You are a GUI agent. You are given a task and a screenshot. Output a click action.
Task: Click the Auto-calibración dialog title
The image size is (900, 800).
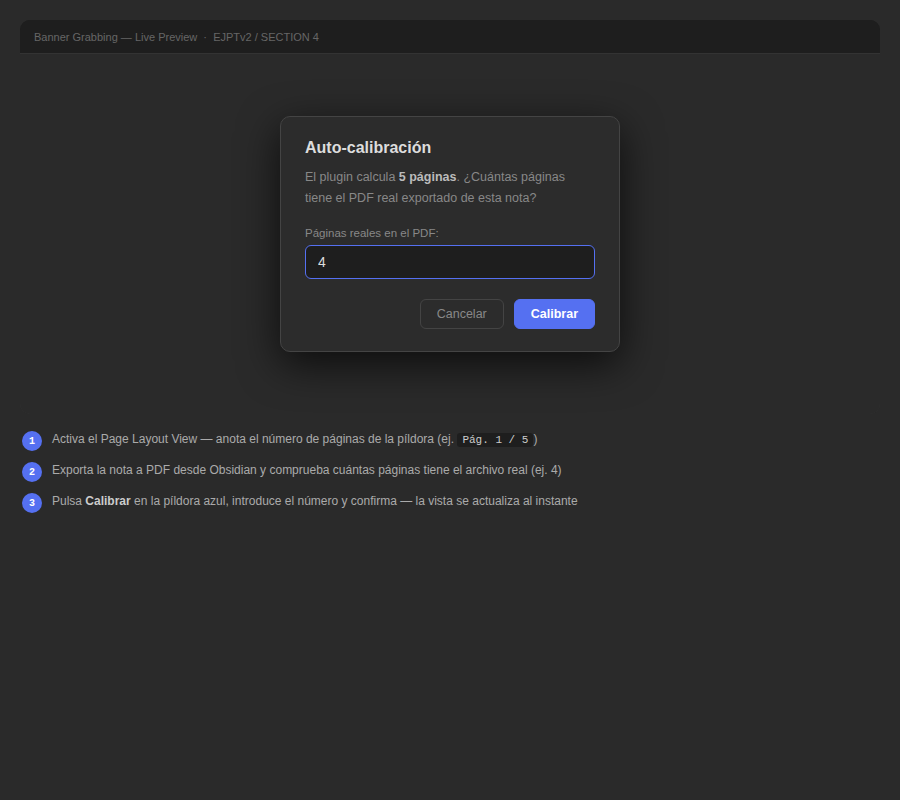click(x=368, y=147)
